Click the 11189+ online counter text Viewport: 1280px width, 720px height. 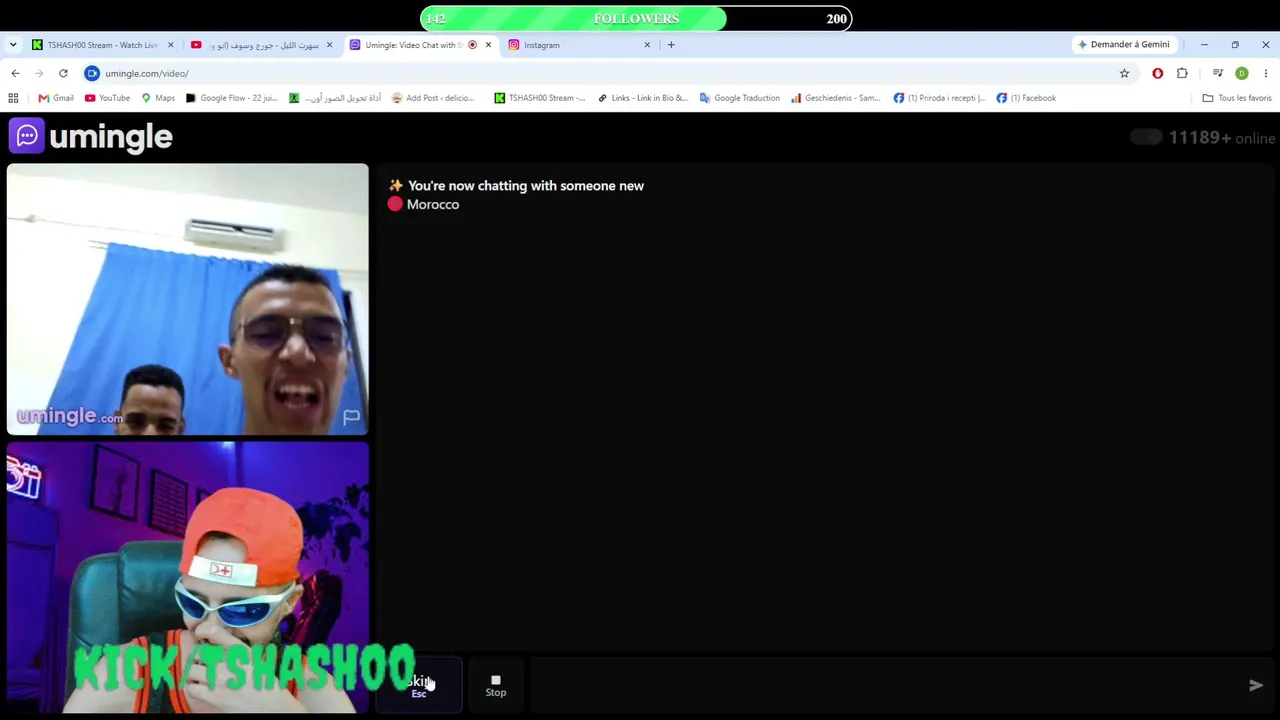click(x=1222, y=138)
